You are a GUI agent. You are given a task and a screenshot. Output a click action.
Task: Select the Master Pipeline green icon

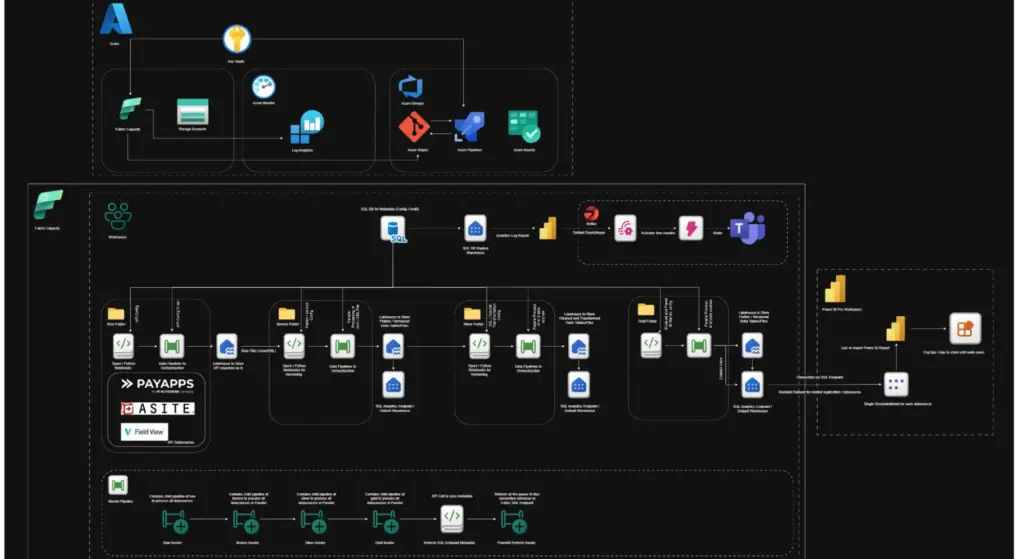[x=117, y=484]
